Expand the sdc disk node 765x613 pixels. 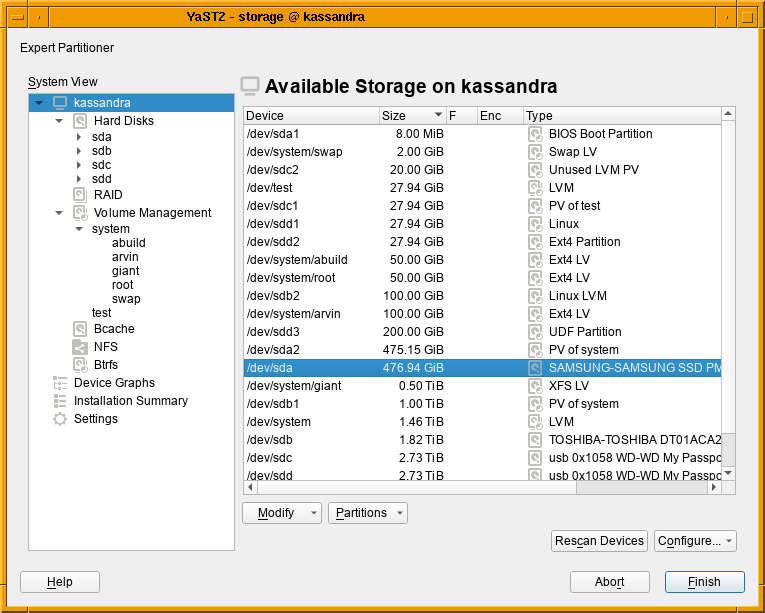click(x=79, y=165)
